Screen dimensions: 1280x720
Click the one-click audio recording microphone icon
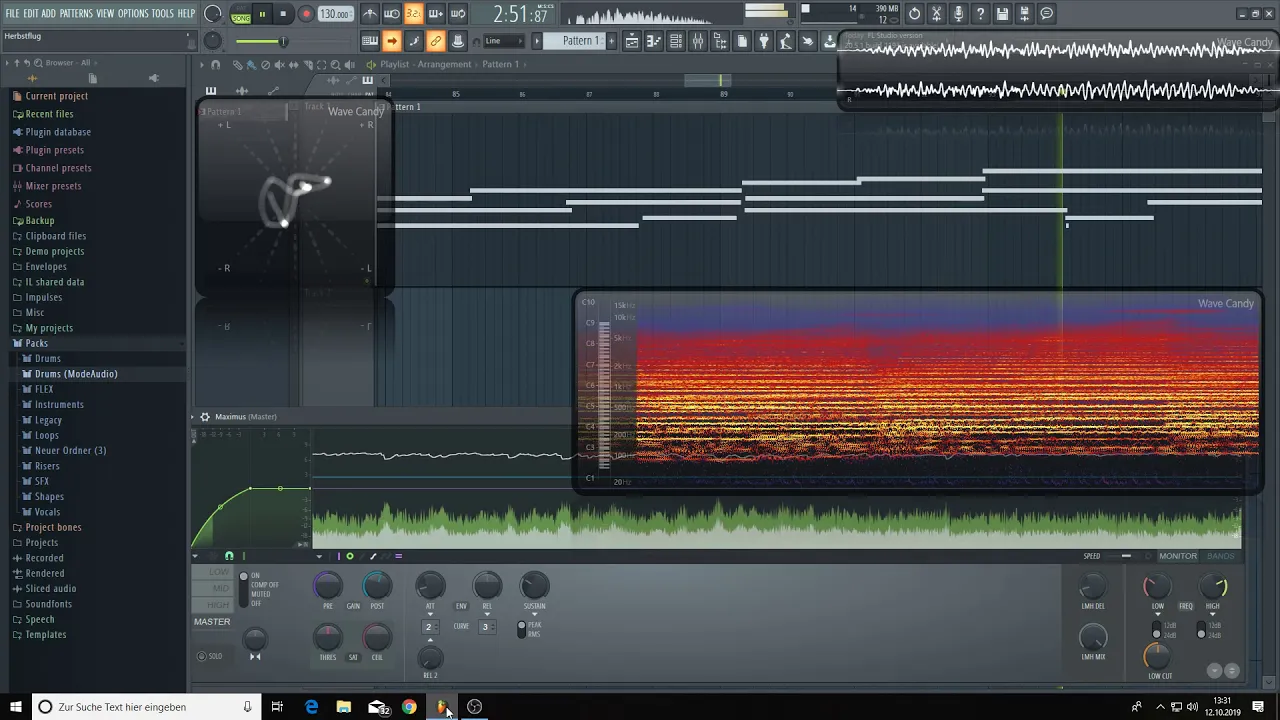[959, 14]
